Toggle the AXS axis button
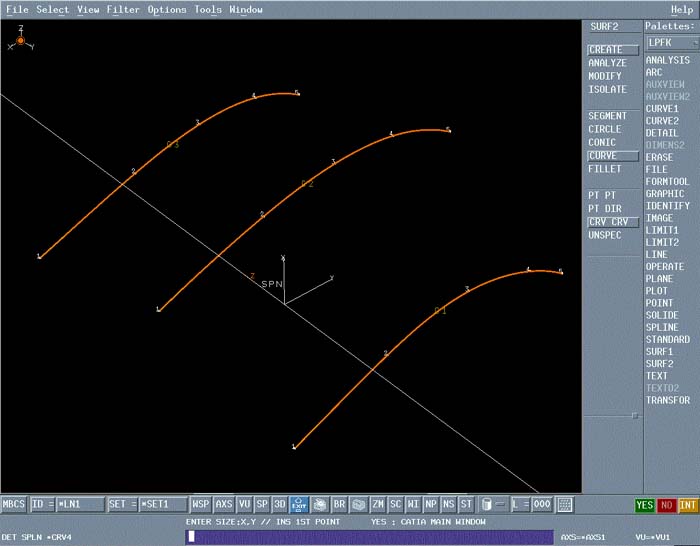700x546 pixels. click(224, 504)
